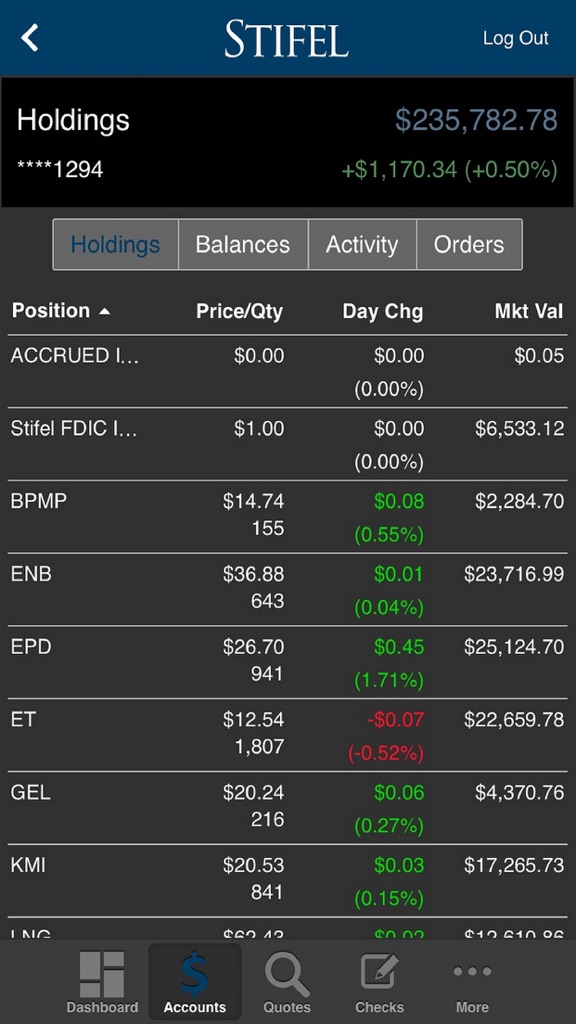Select the Holdings tab
The width and height of the screenshot is (576, 1024).
pyautogui.click(x=116, y=244)
